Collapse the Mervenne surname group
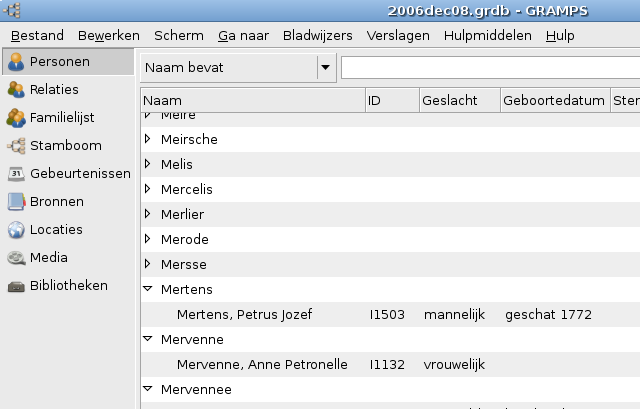The height and width of the screenshot is (409, 640). [x=148, y=340]
